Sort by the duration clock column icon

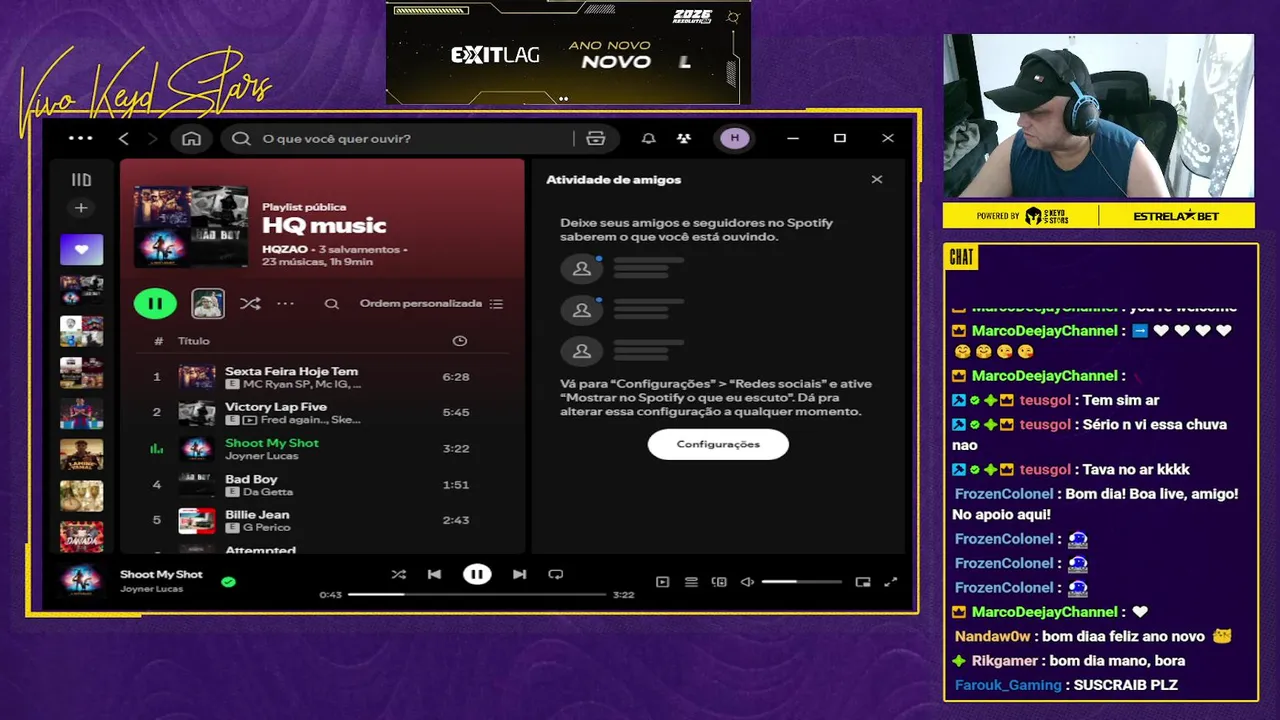click(x=460, y=341)
